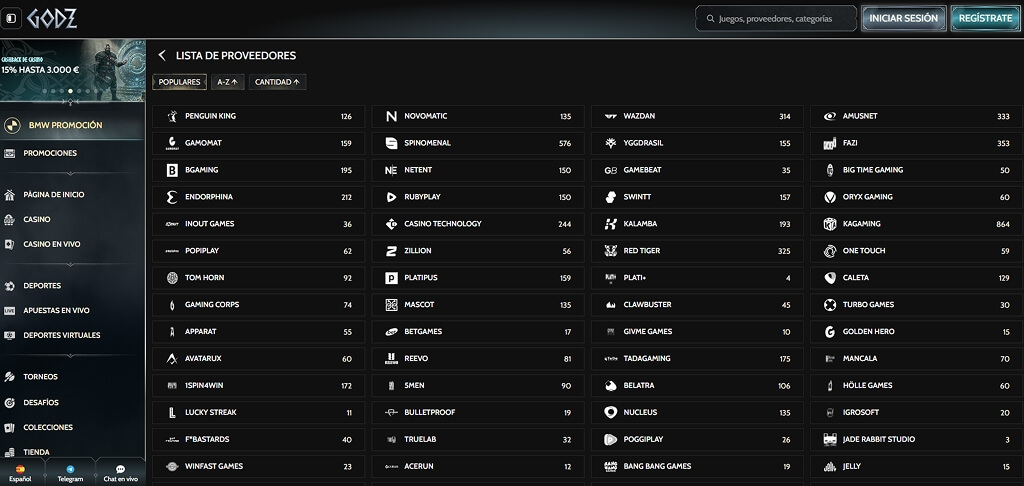This screenshot has width=1024, height=486.
Task: Open the Novomatic N icon
Action: 391,116
